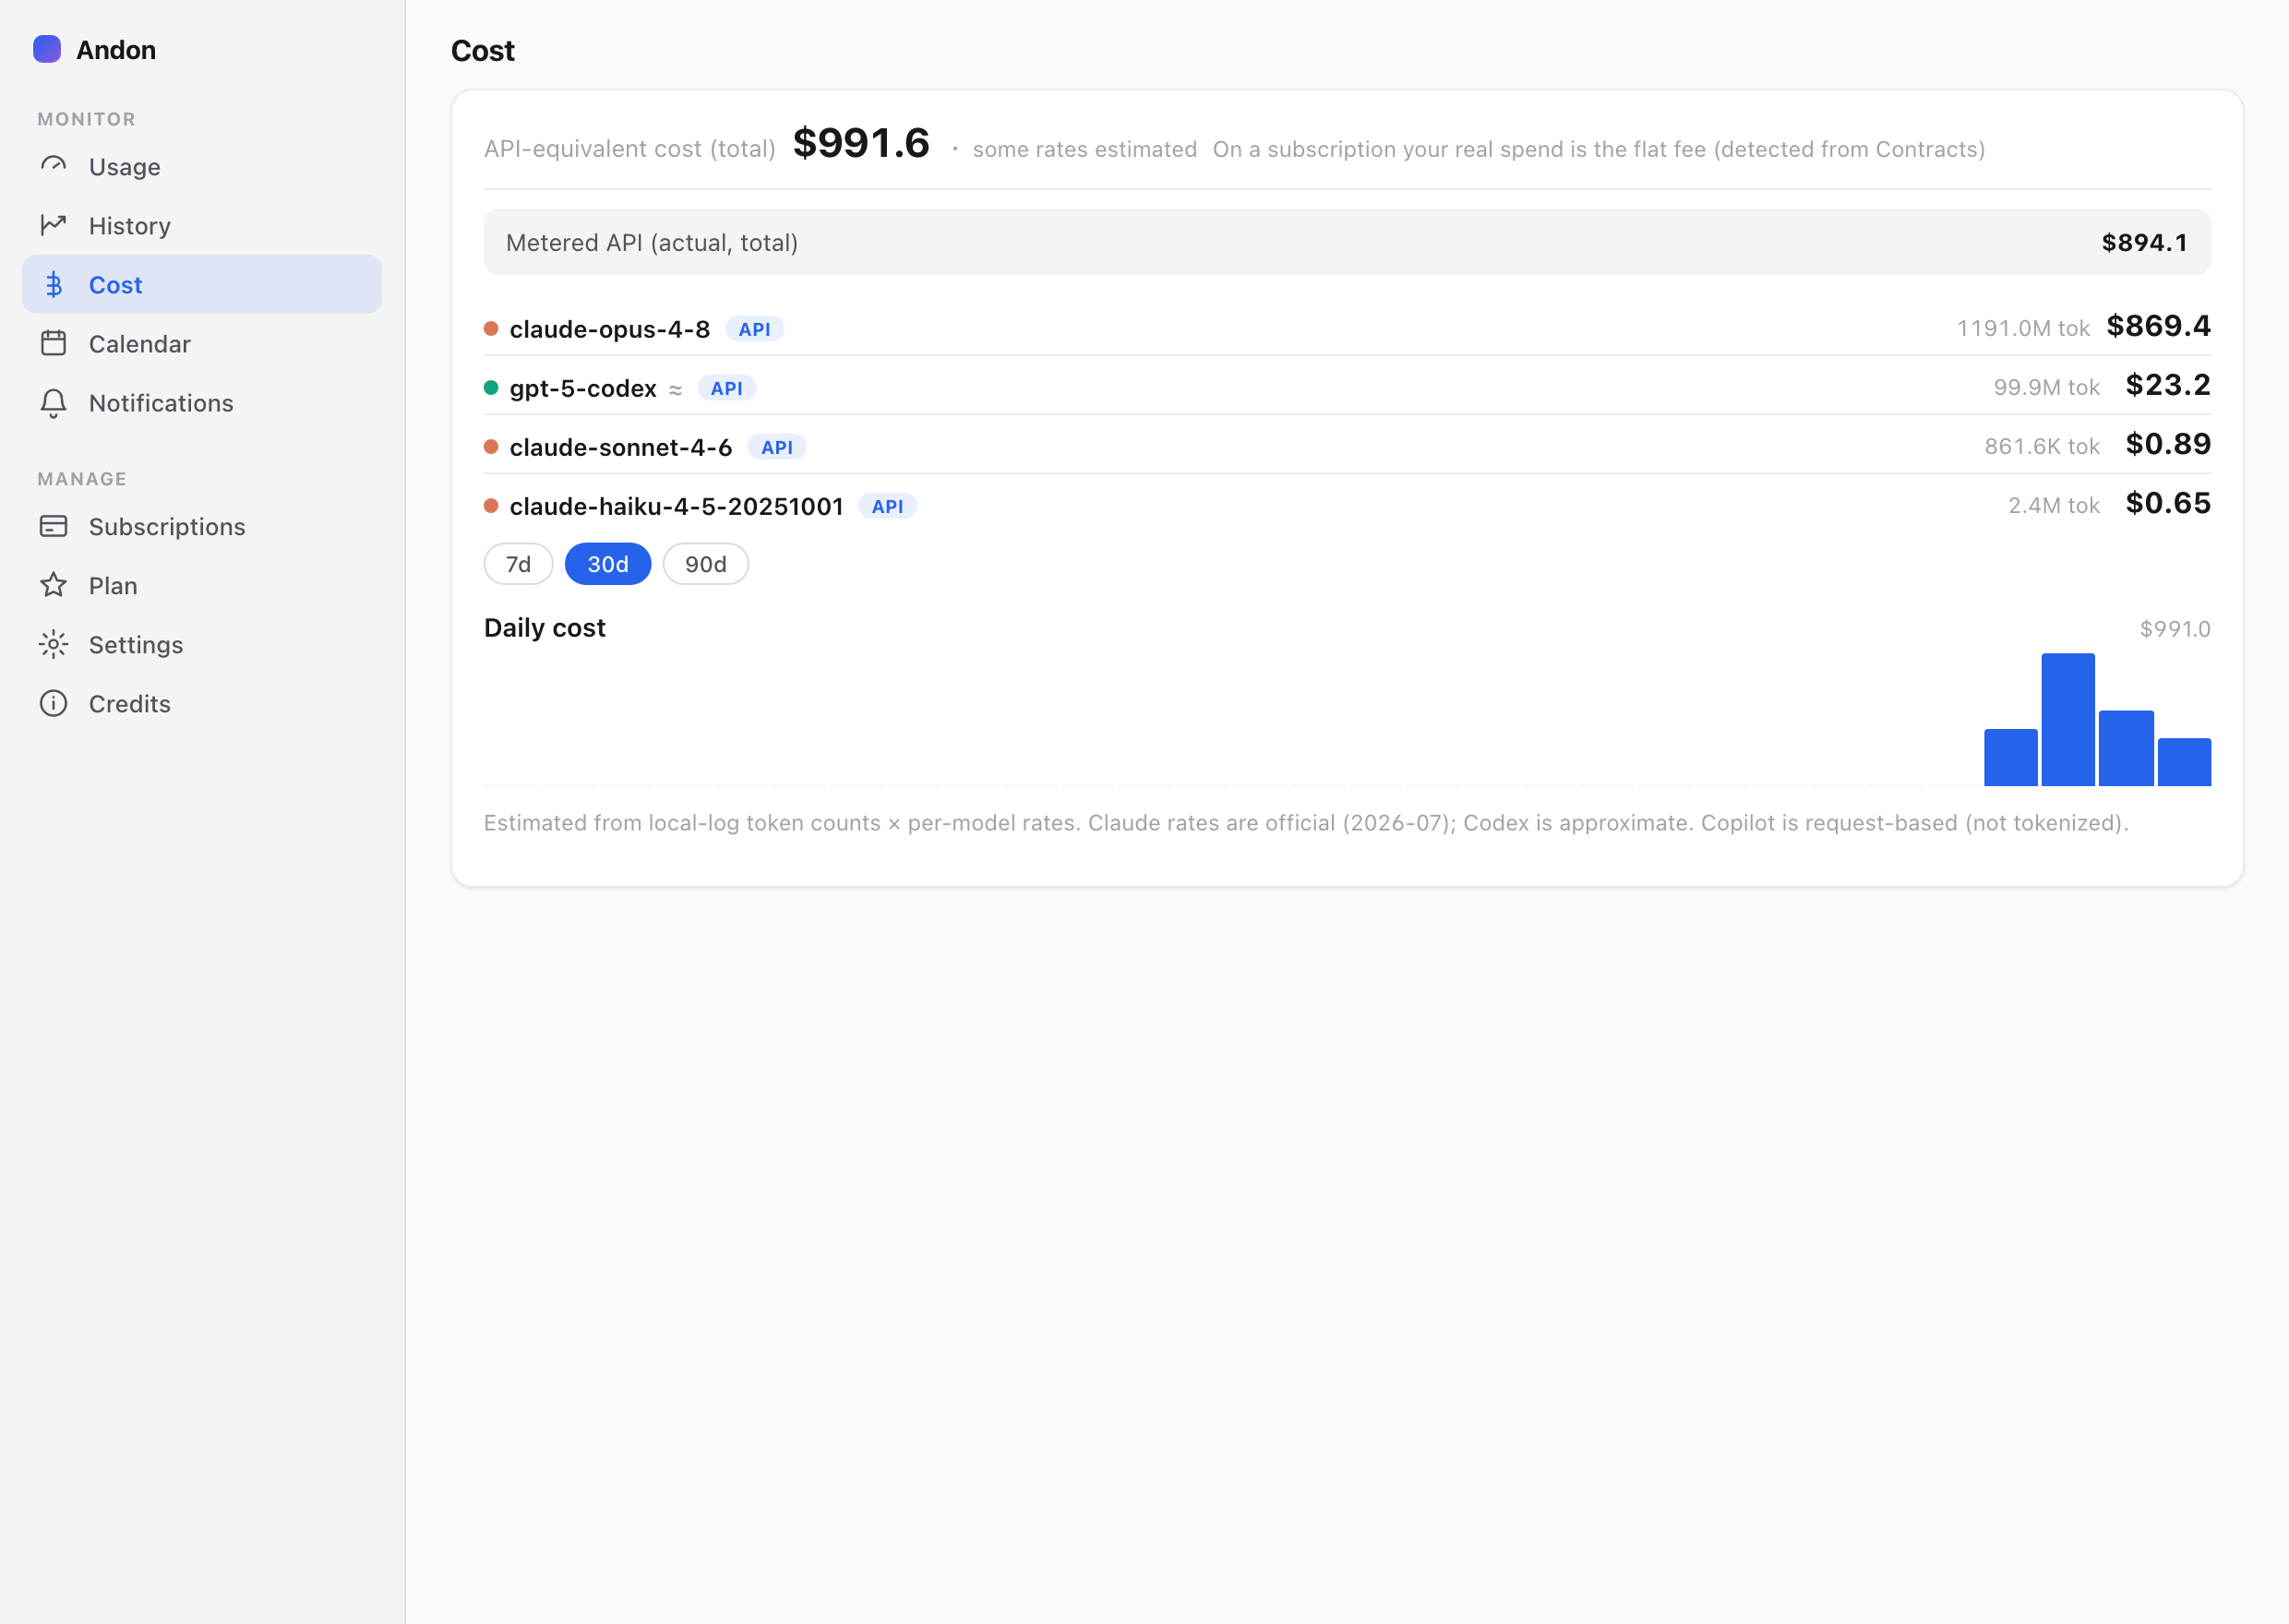Click the $991.0 chart scale label
Viewport: 2289px width, 1624px height.
tap(2174, 629)
